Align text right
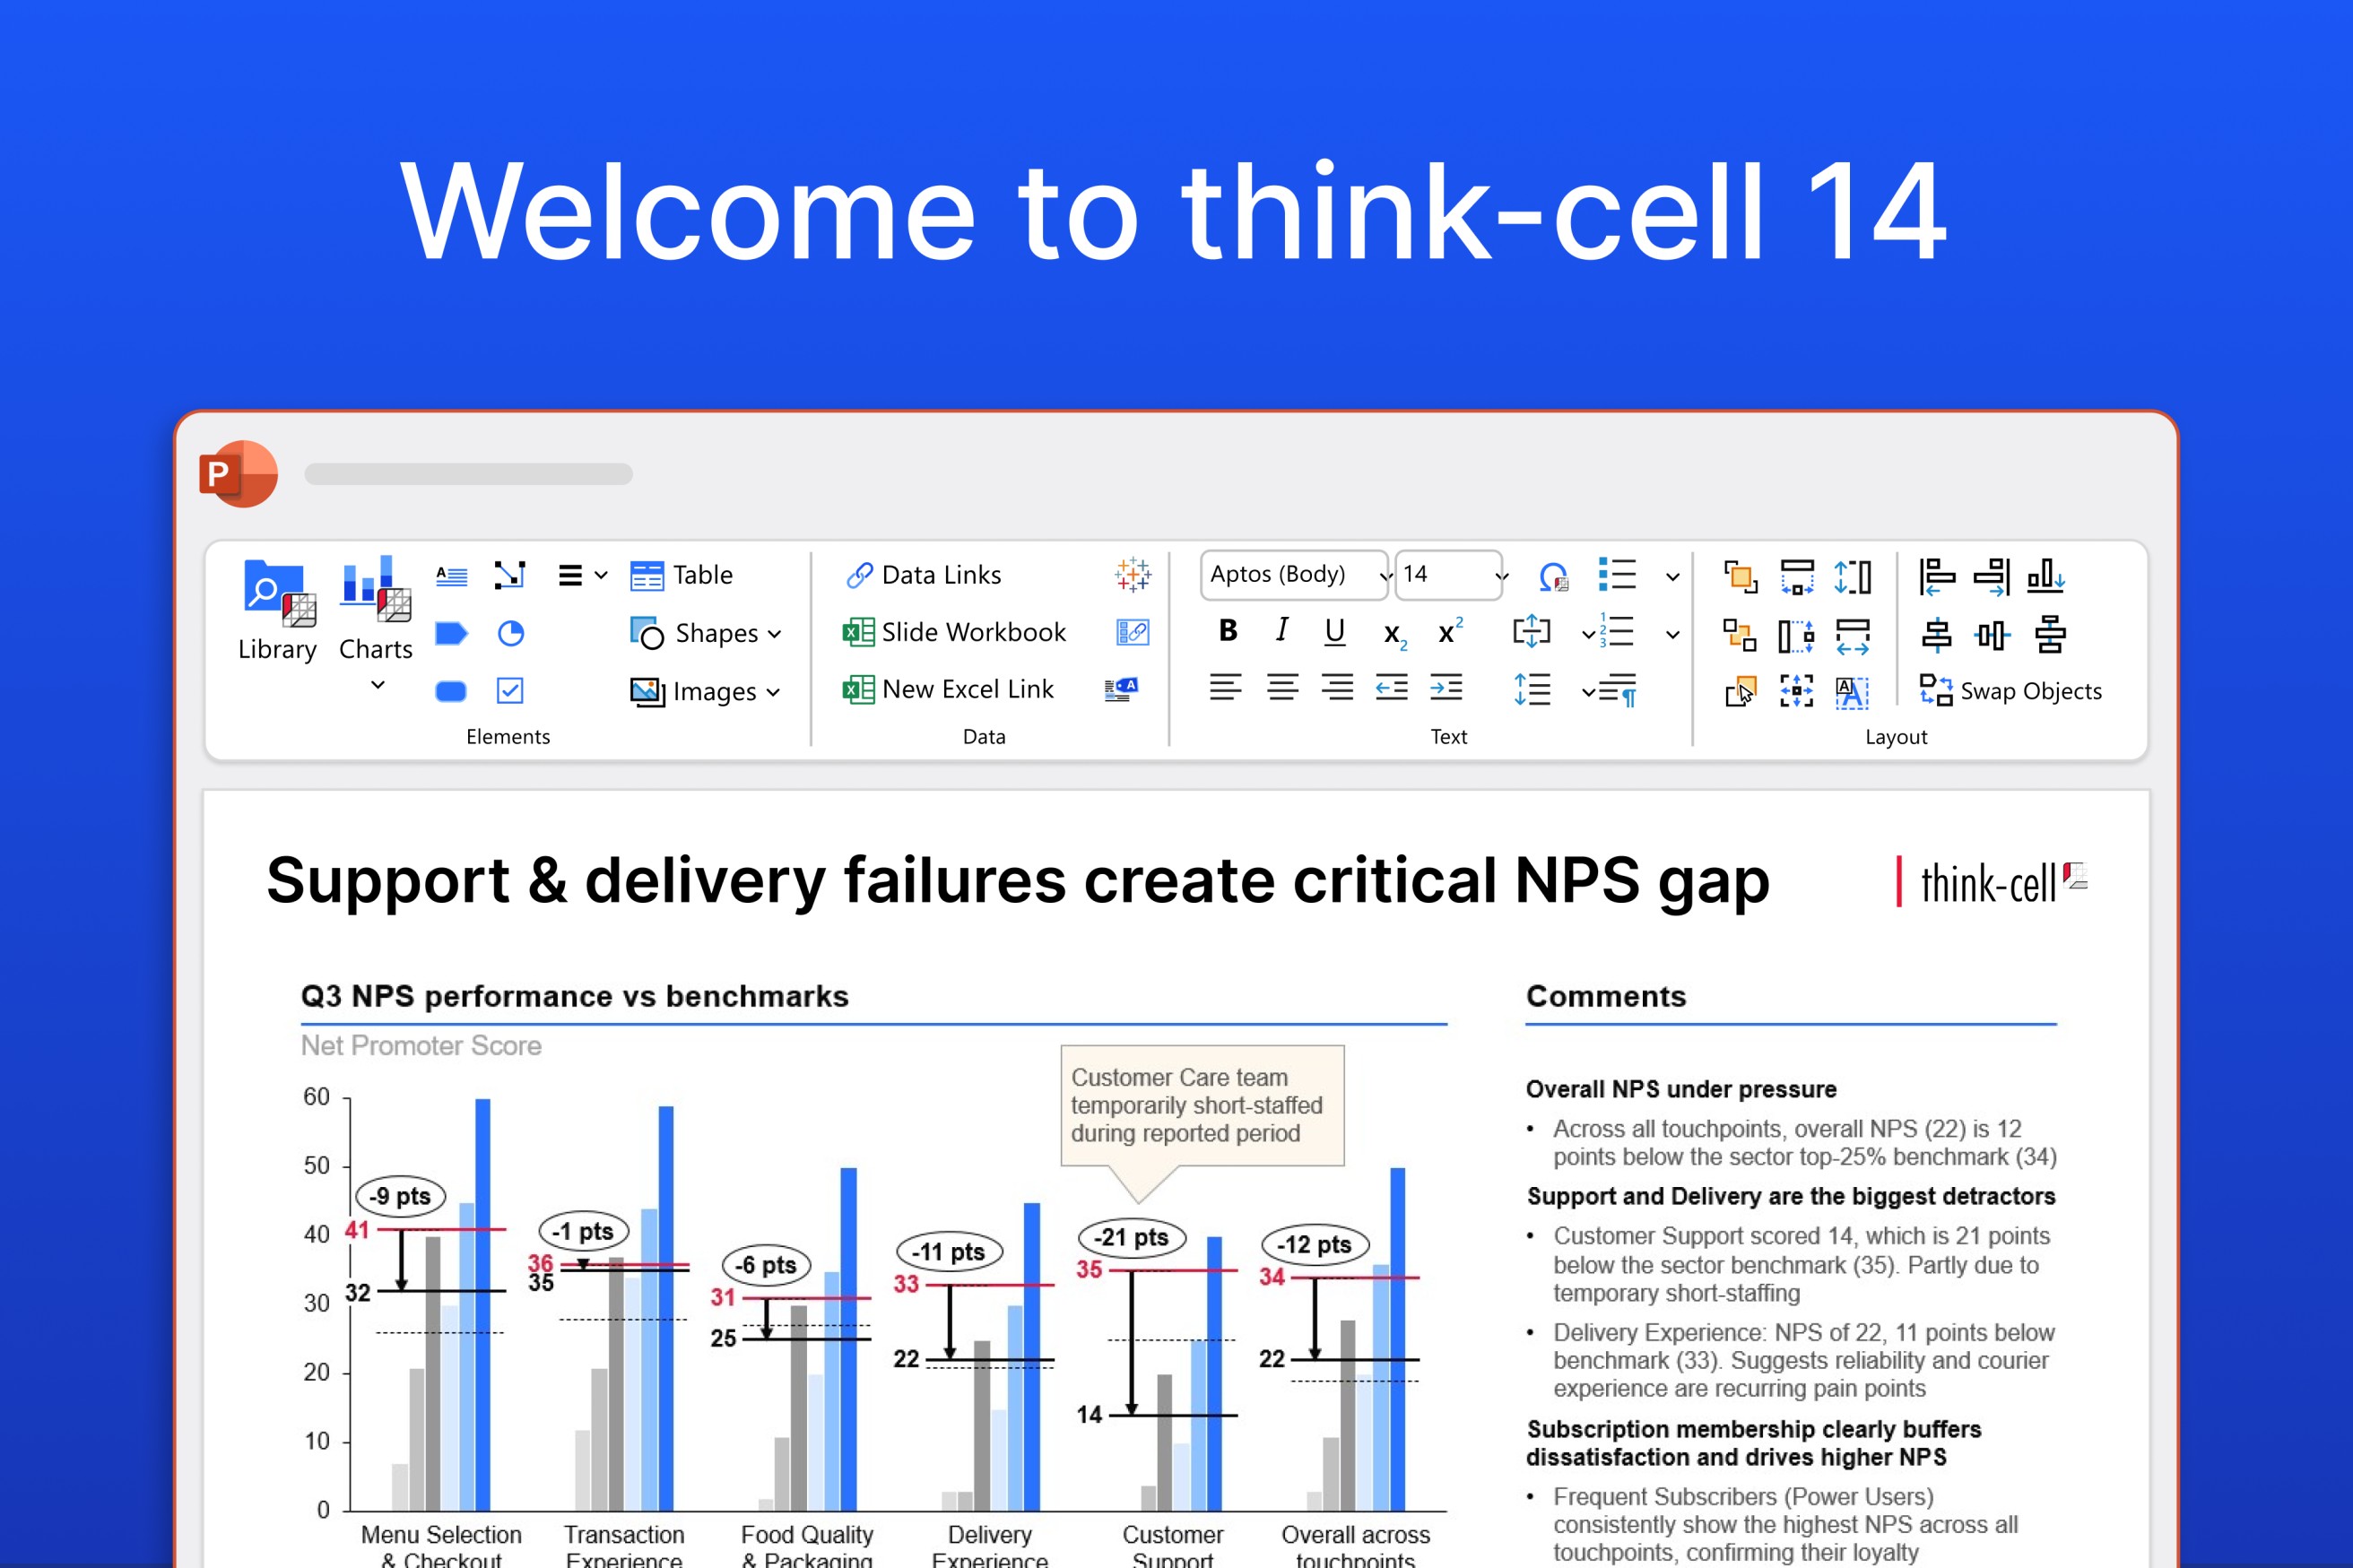The height and width of the screenshot is (1568, 2353). tap(1337, 688)
